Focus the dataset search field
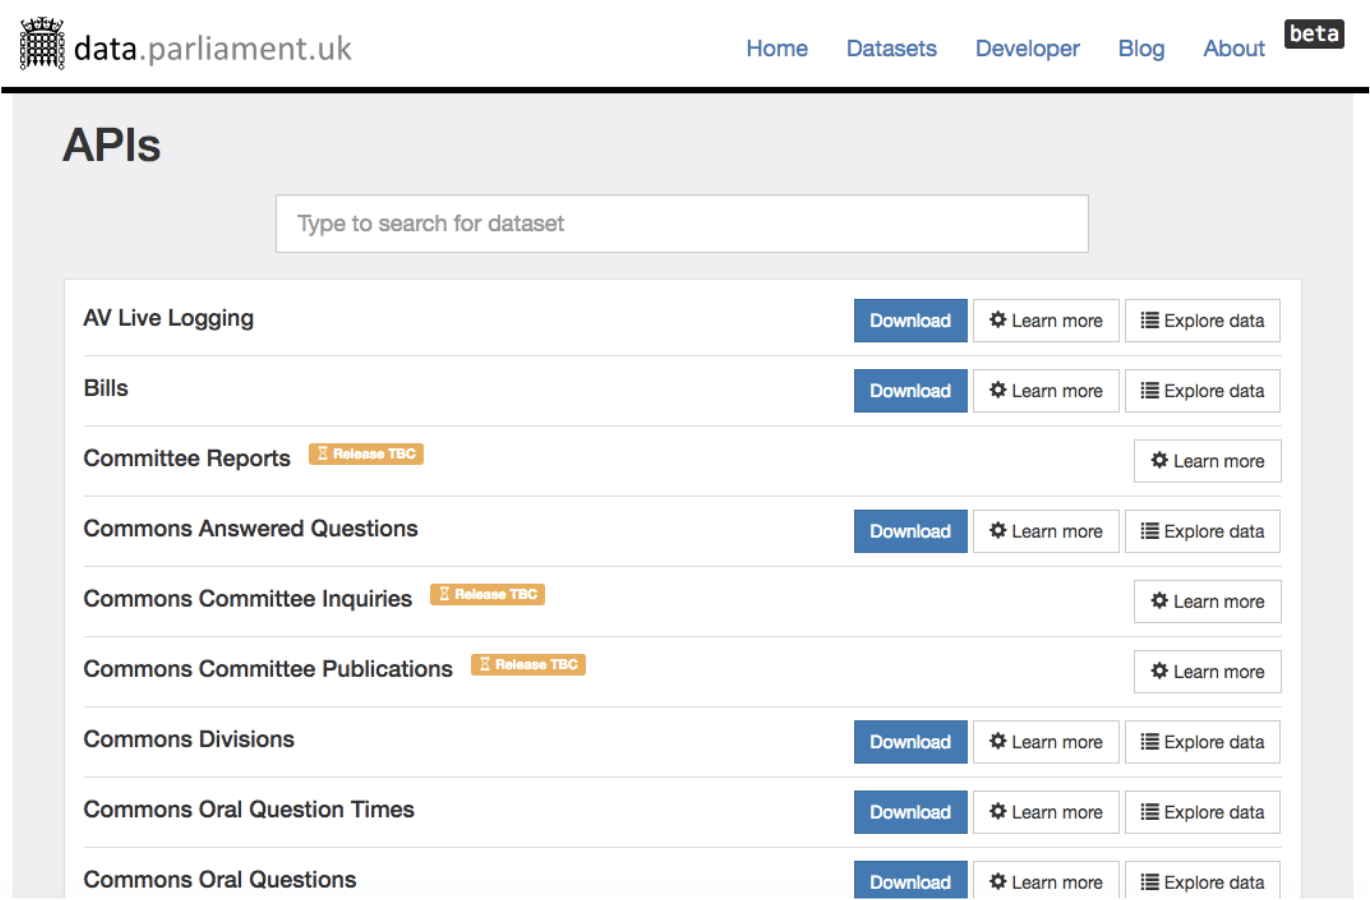Screen dimensions: 1370x900 681,223
